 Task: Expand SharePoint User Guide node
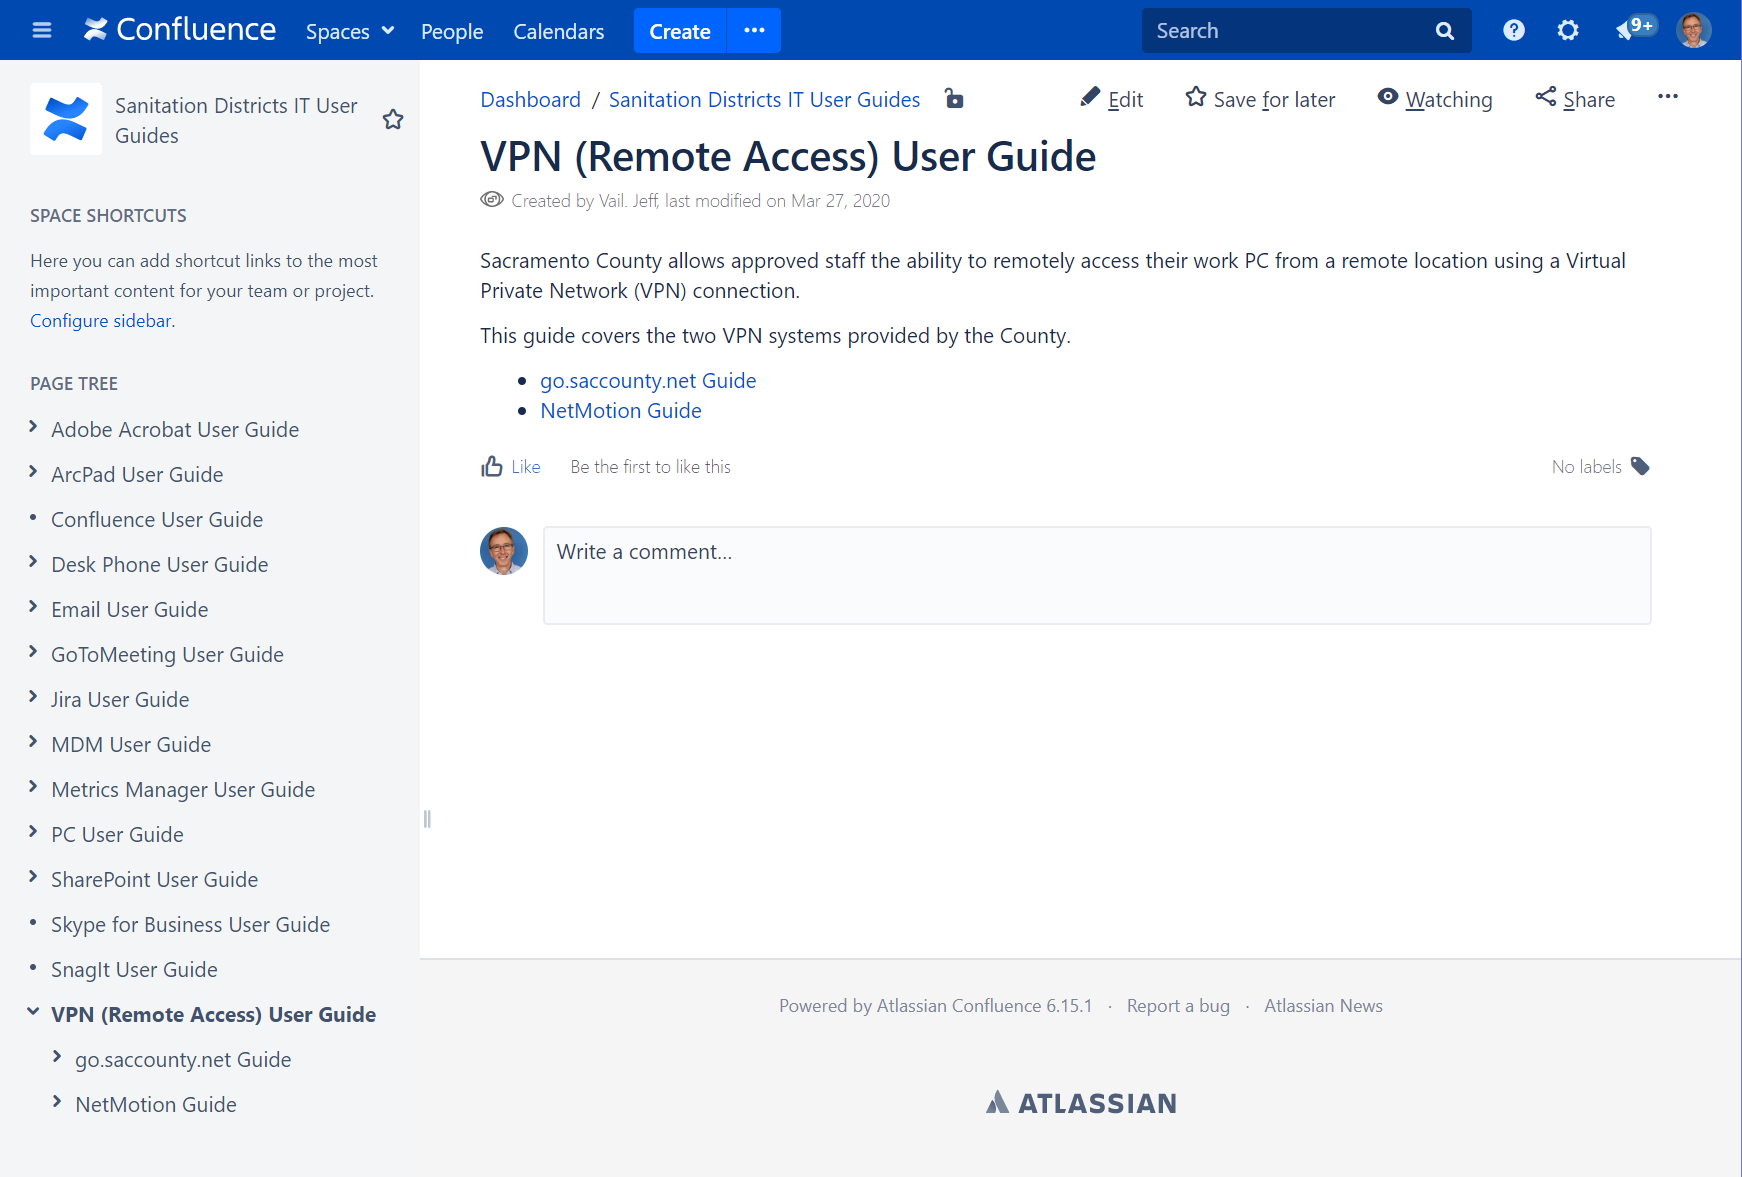tap(33, 877)
